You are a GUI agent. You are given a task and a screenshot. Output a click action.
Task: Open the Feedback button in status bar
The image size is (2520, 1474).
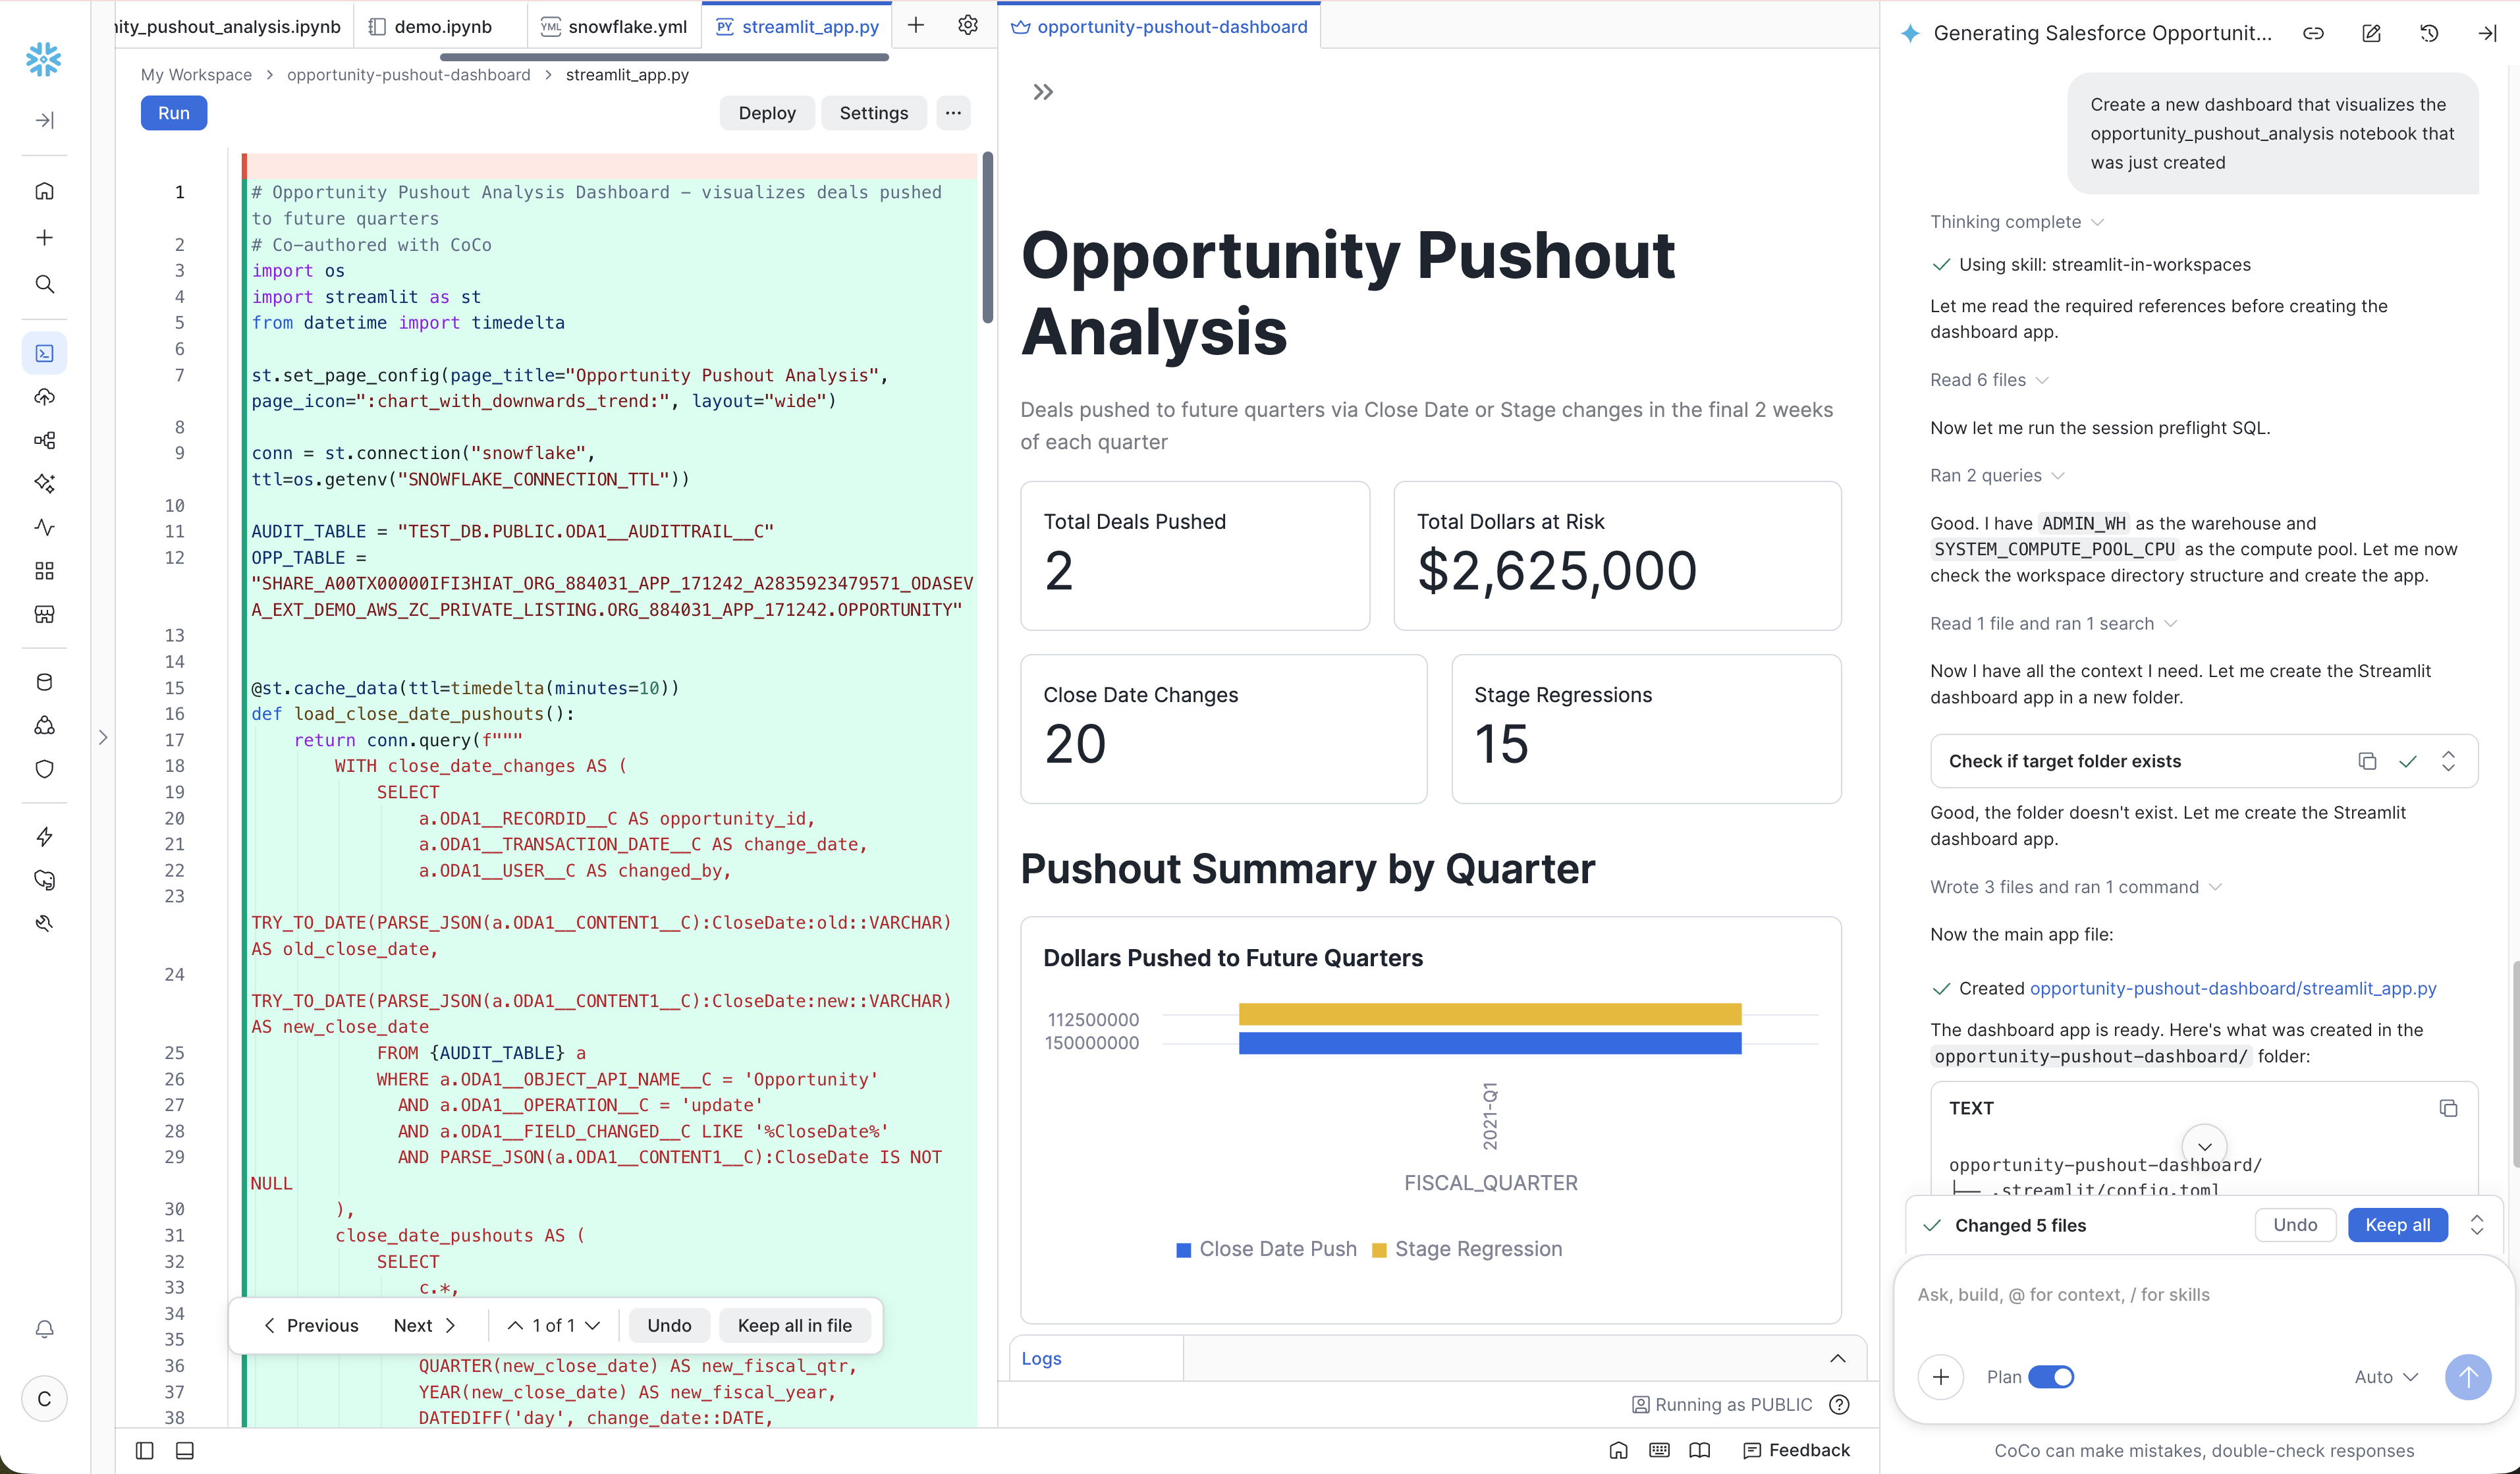coord(1796,1450)
